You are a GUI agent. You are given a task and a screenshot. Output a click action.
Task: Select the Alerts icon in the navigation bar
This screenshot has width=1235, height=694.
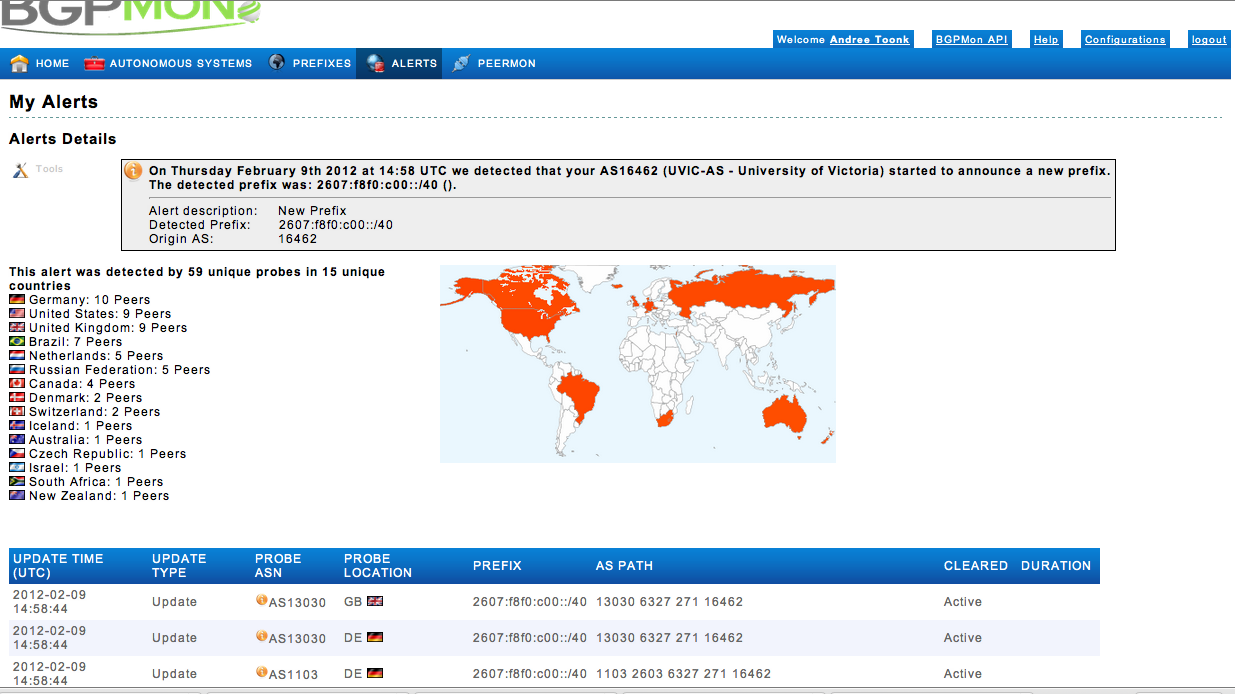[x=375, y=62]
